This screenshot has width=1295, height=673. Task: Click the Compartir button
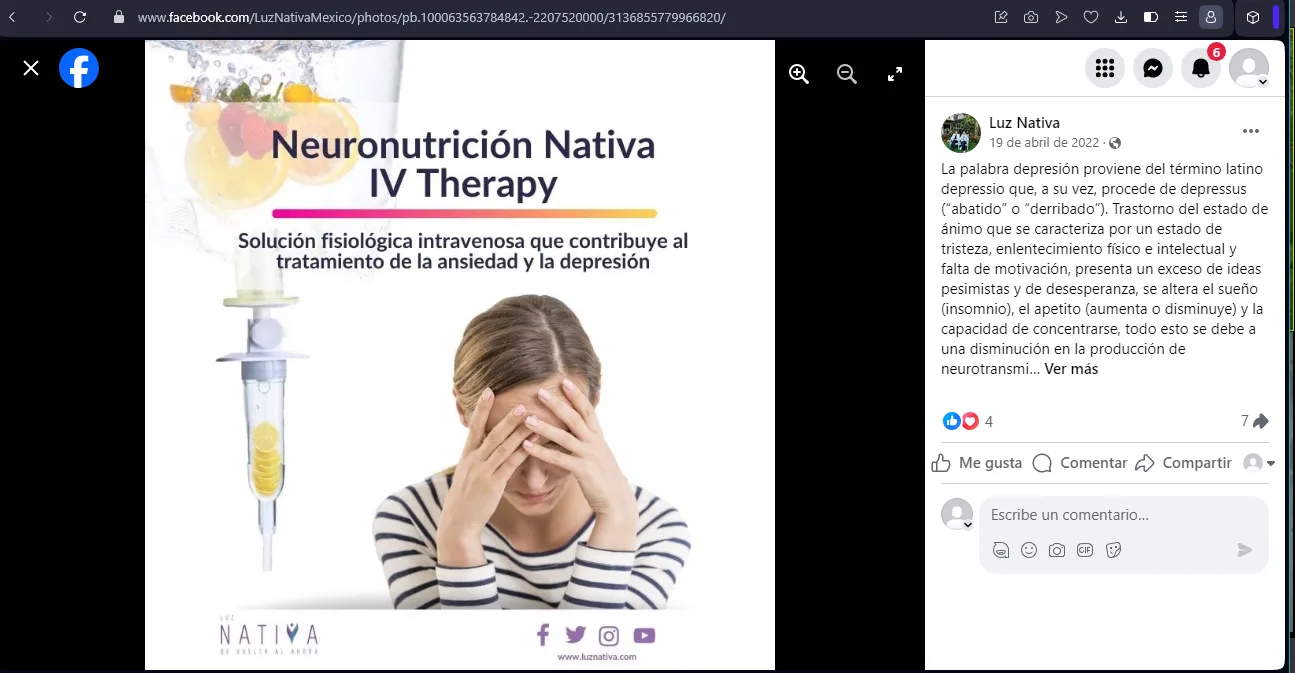tap(1183, 463)
